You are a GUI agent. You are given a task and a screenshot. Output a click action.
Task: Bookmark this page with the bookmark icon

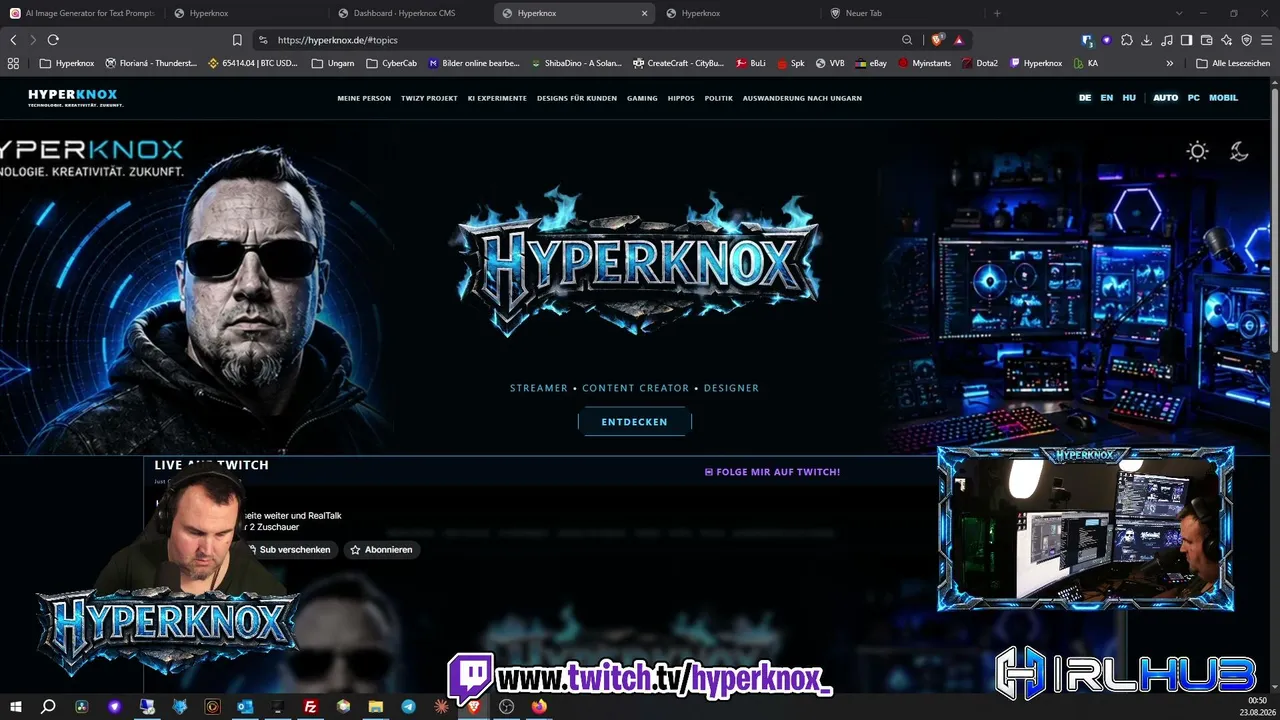[x=237, y=40]
